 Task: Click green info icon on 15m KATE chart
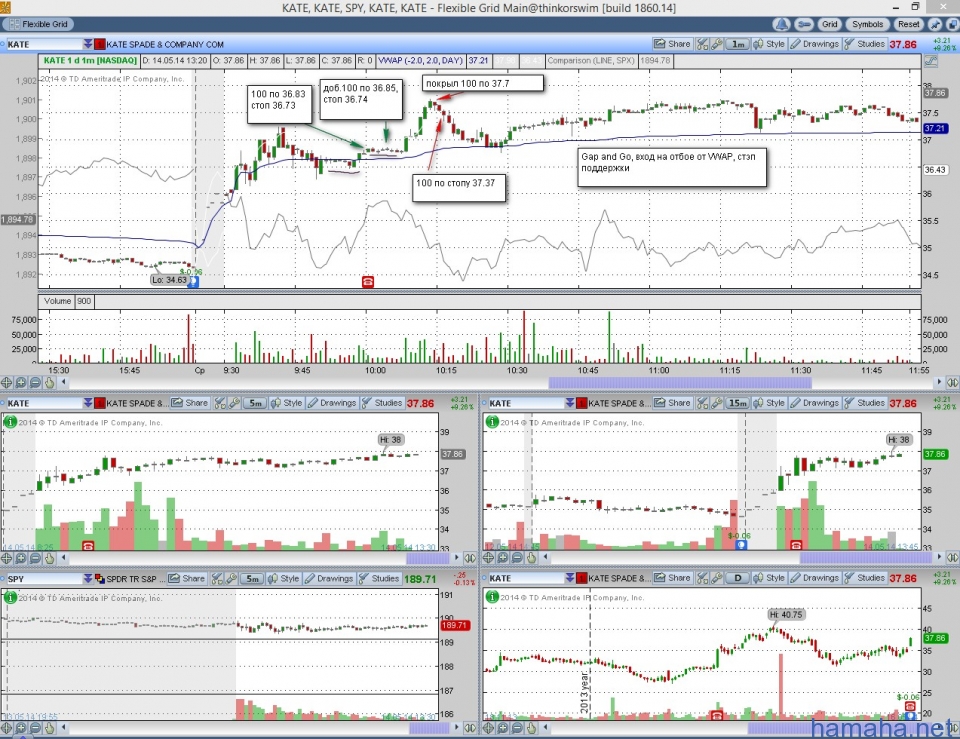tap(492, 422)
